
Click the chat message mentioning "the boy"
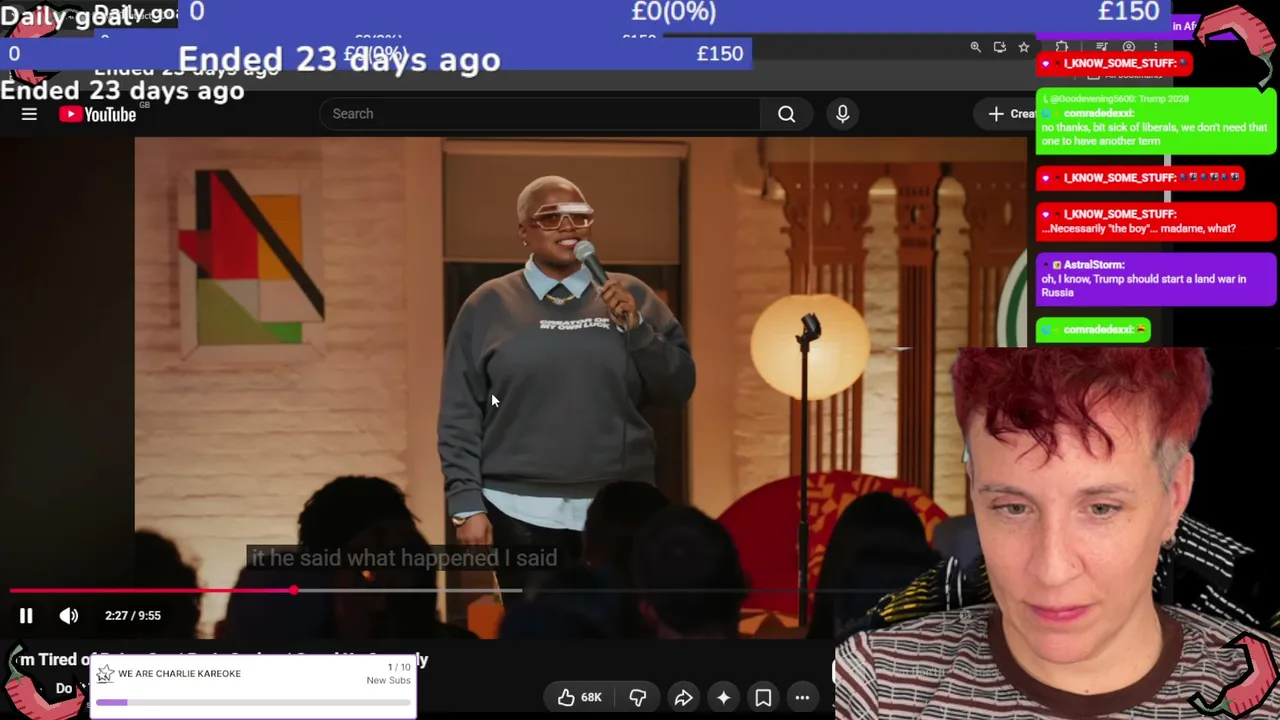point(1156,222)
